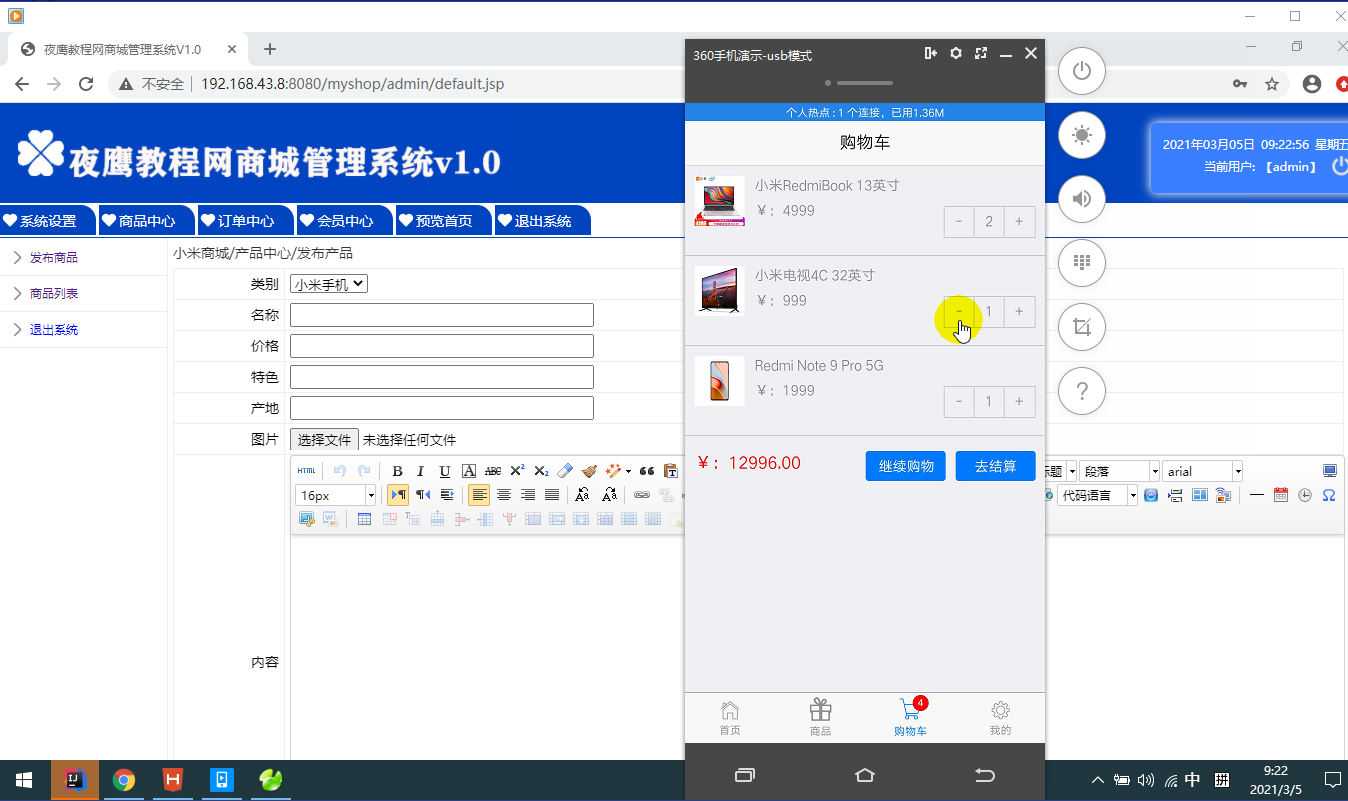Insert time with clock icon
1348x801 pixels.
coord(1305,495)
